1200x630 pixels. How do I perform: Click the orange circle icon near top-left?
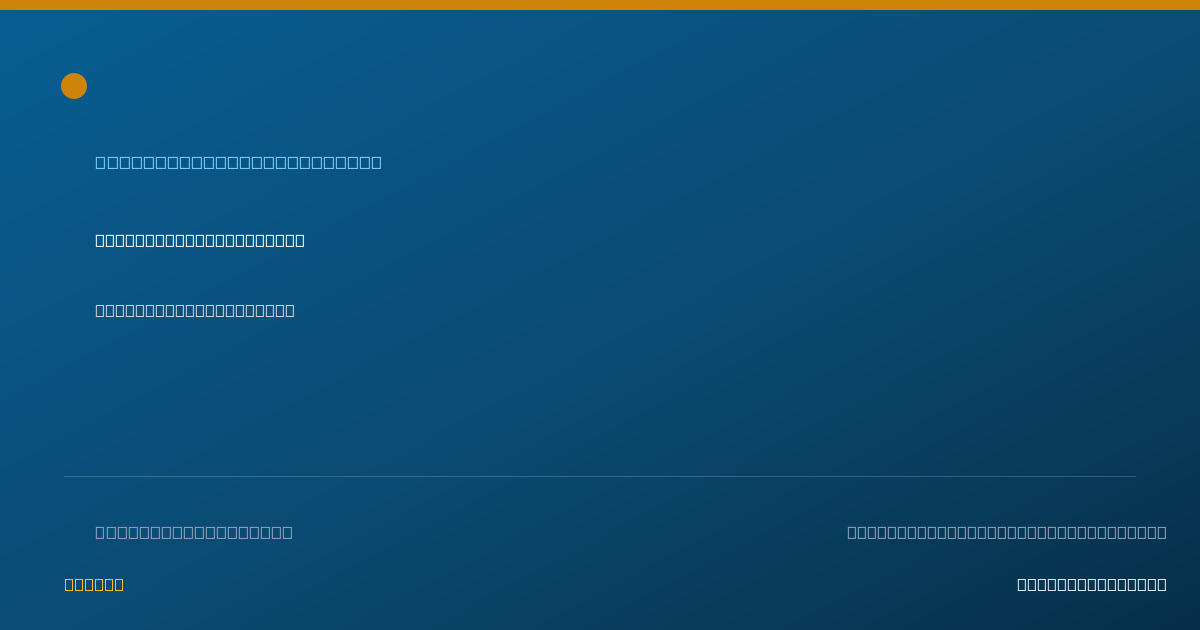tap(74, 86)
